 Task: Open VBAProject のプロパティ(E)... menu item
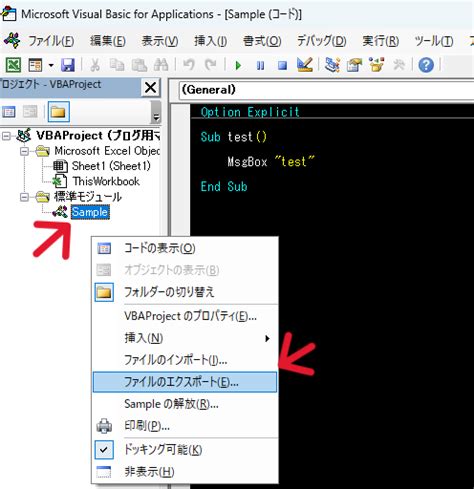[185, 316]
